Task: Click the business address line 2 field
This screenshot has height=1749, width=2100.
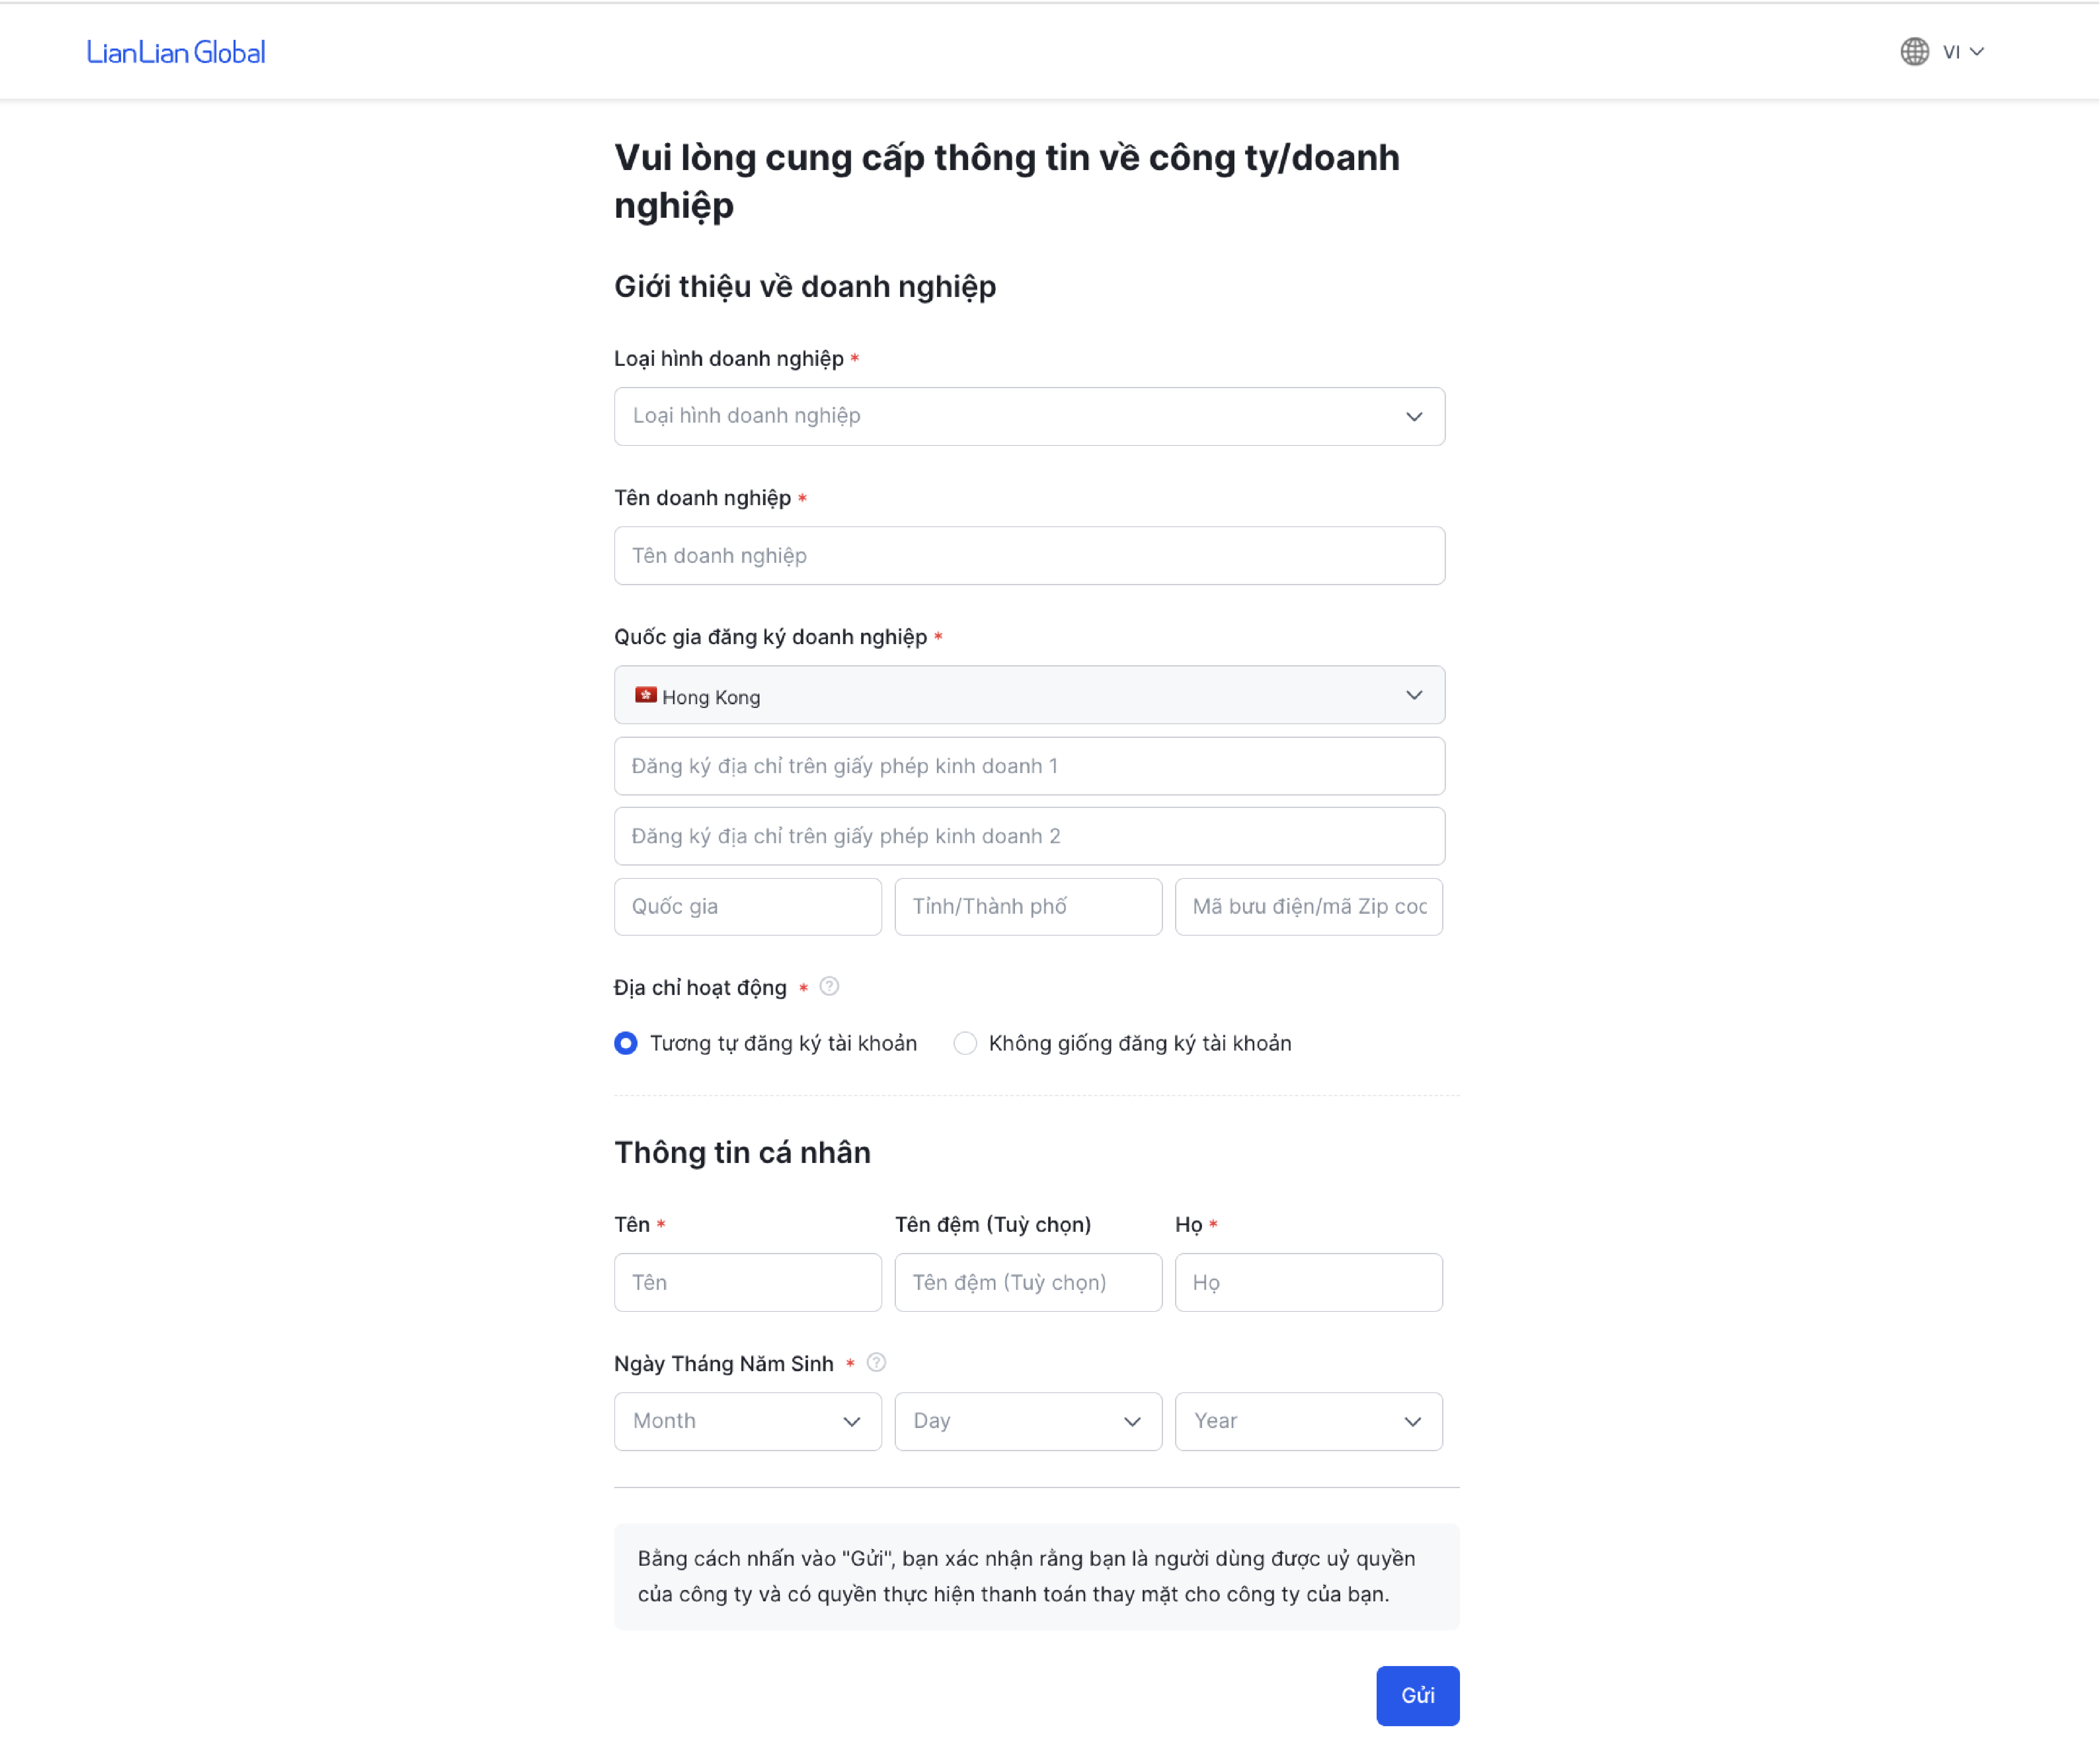Action: (1029, 836)
